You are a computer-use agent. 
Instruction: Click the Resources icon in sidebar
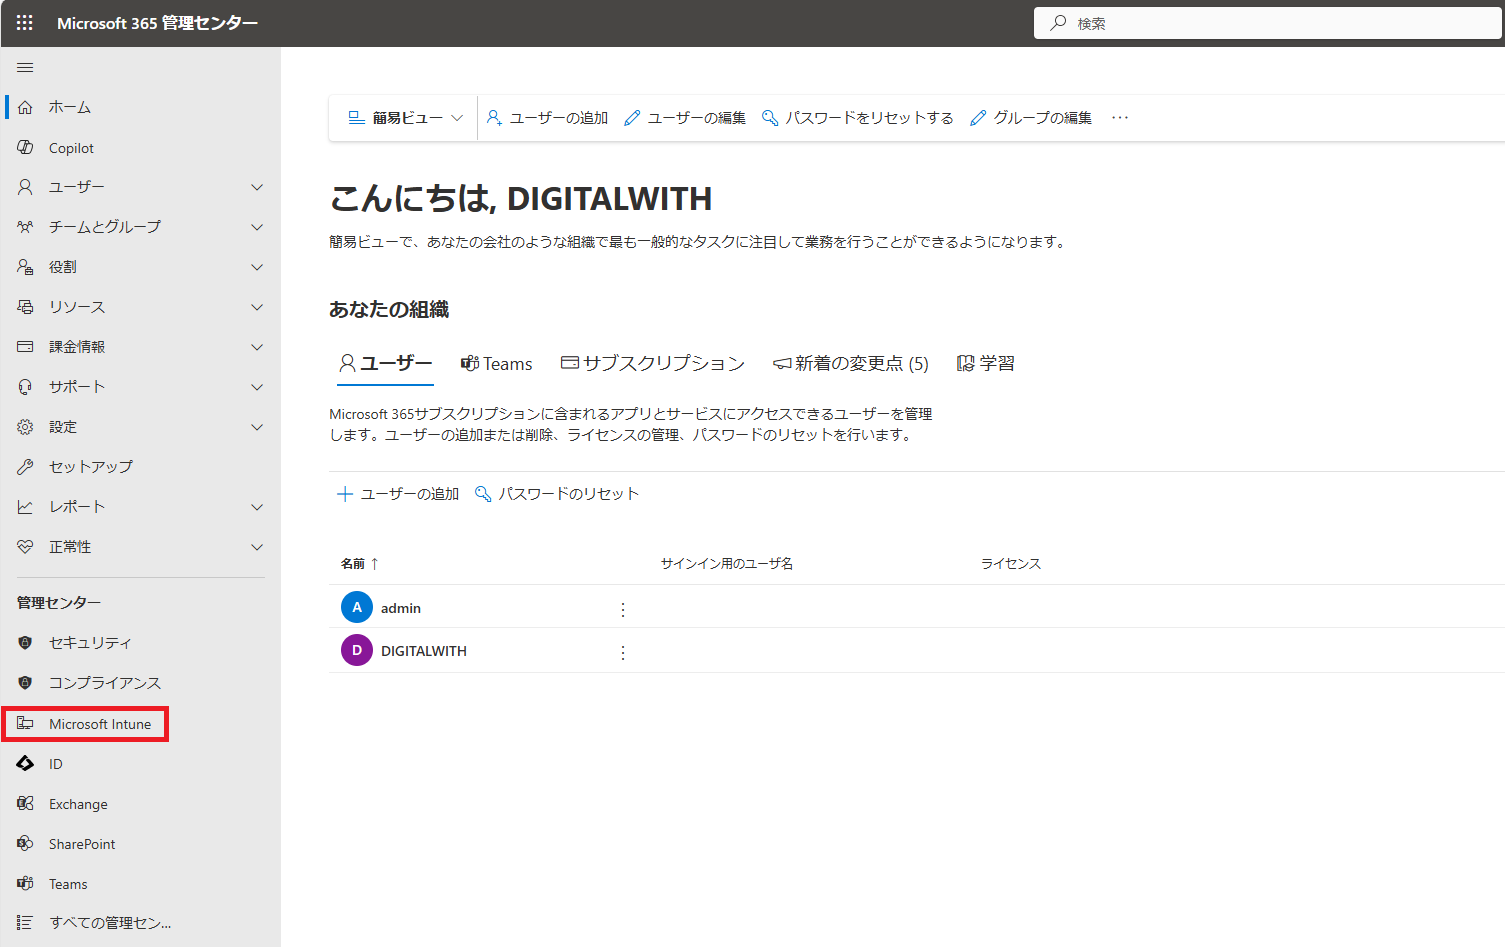click(25, 307)
